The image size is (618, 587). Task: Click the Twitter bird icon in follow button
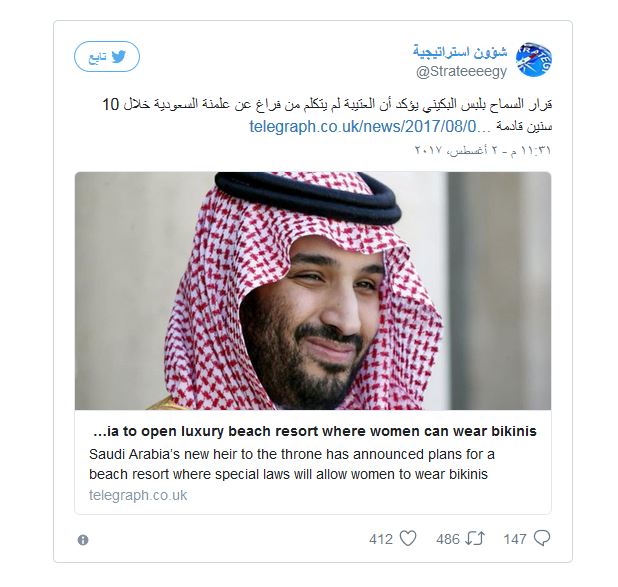[x=119, y=57]
